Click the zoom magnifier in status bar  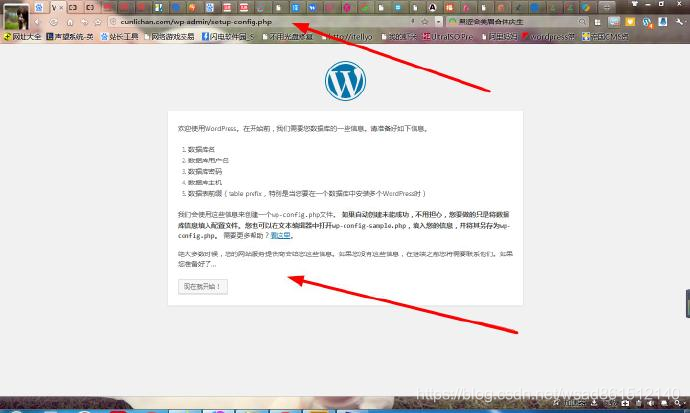[678, 403]
